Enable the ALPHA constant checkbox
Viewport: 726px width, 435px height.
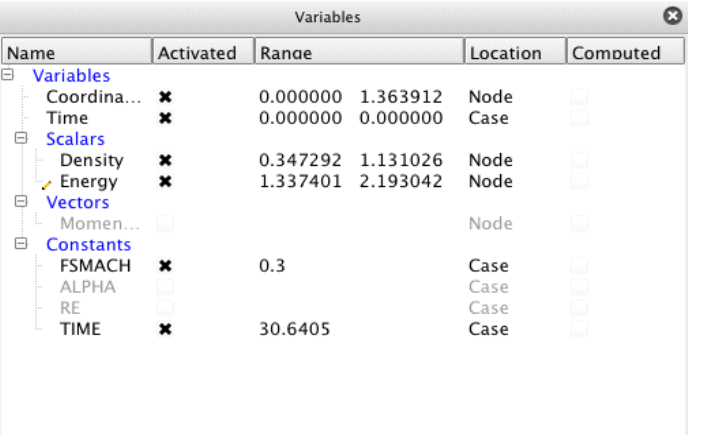point(166,287)
